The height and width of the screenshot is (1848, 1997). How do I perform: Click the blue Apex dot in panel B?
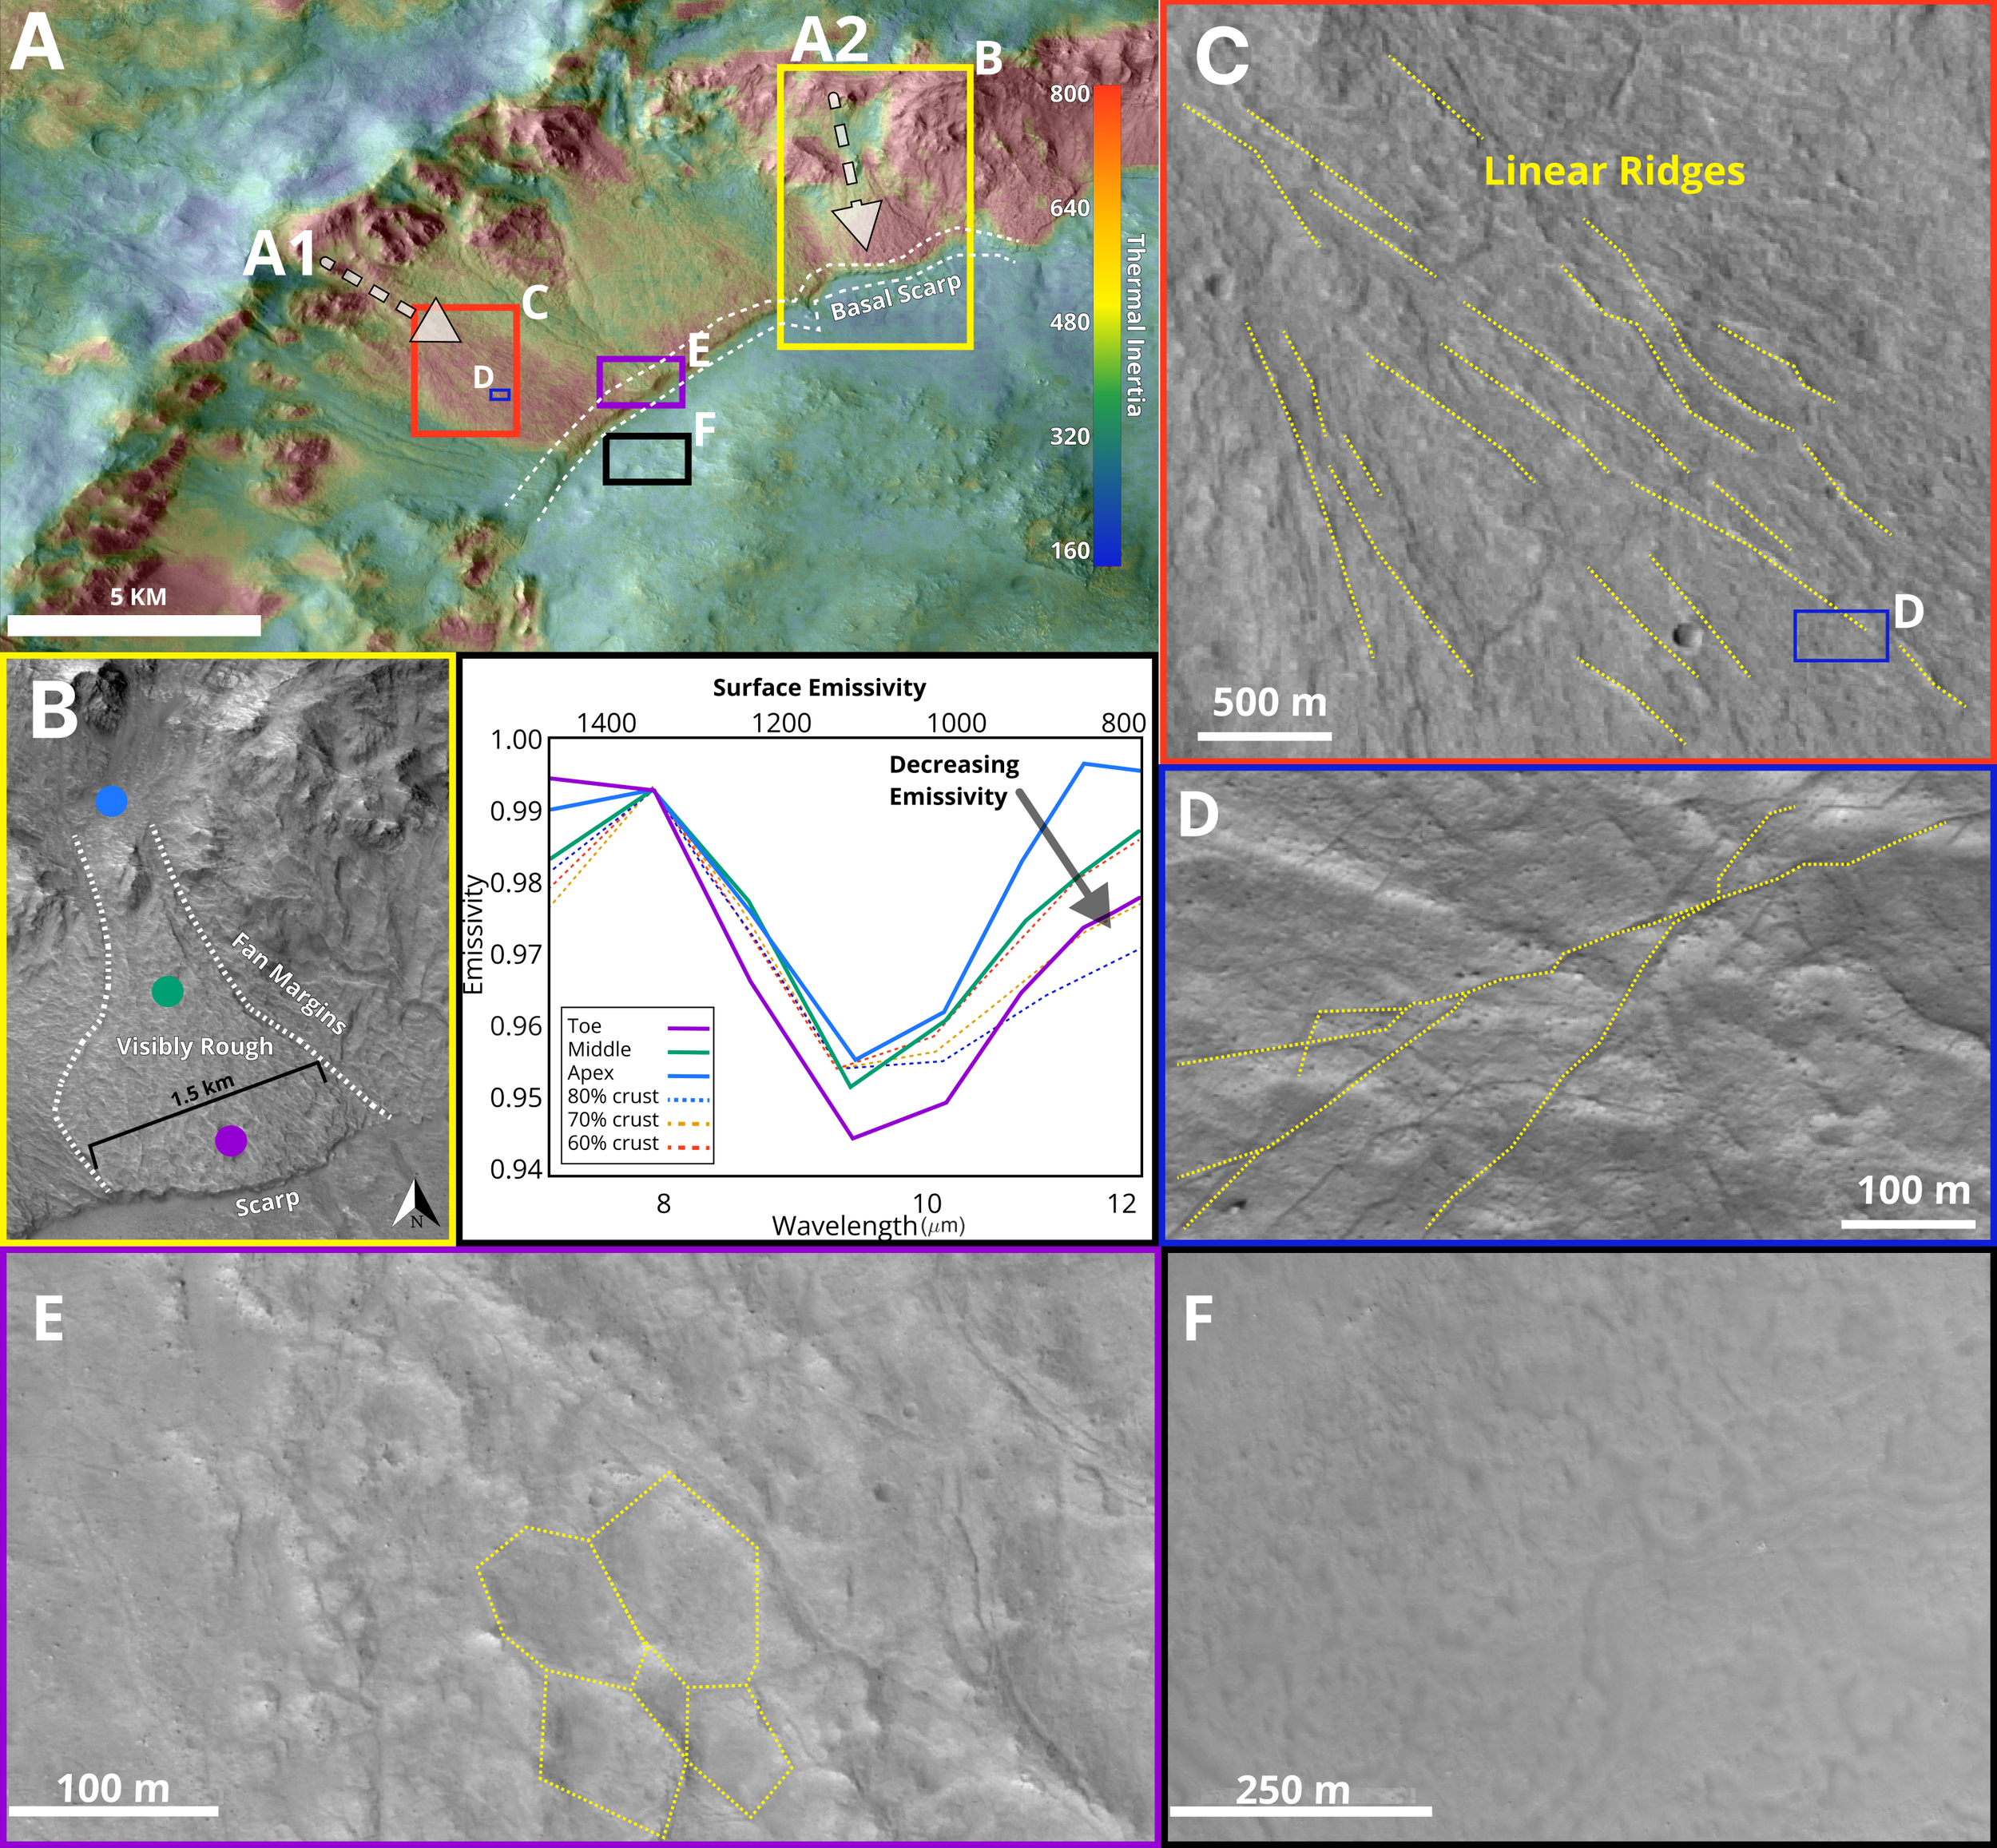click(111, 801)
